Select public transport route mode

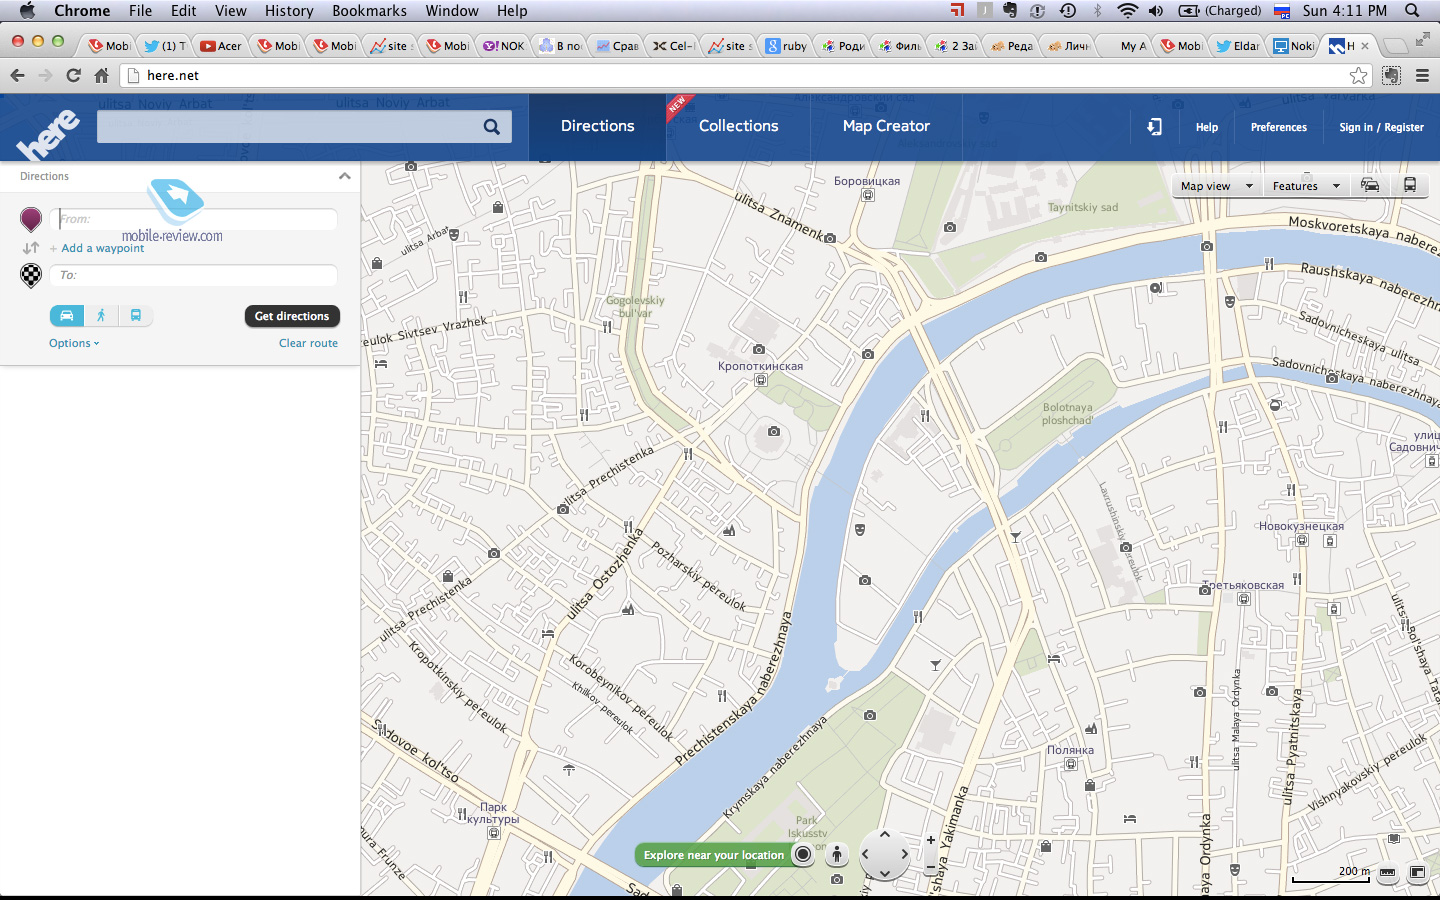tap(136, 315)
